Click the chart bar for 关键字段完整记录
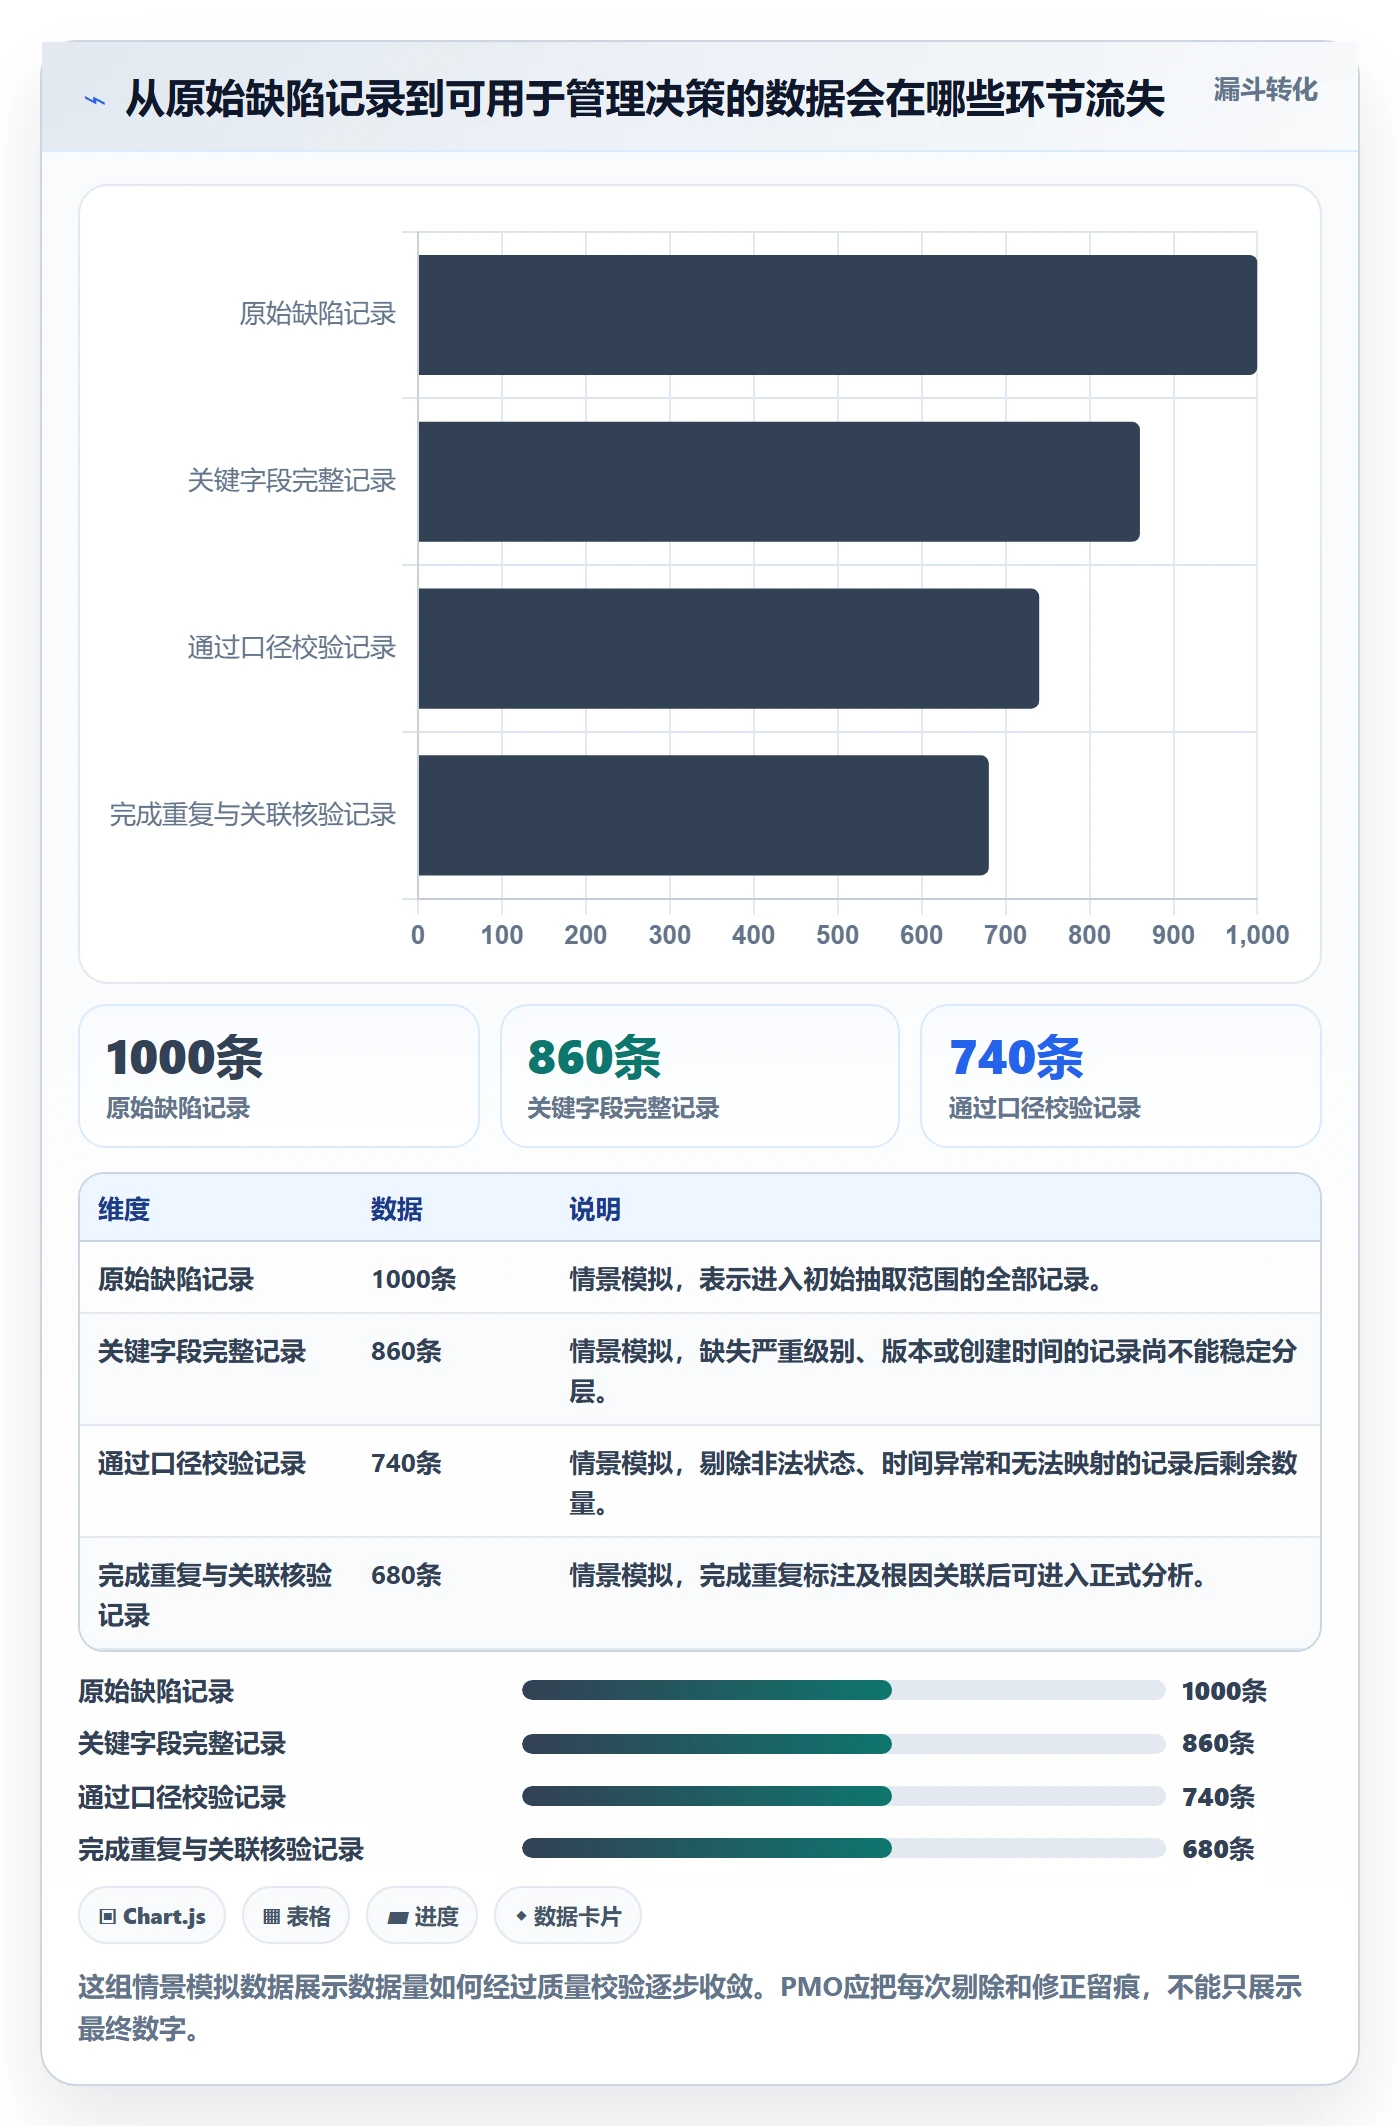 (779, 482)
